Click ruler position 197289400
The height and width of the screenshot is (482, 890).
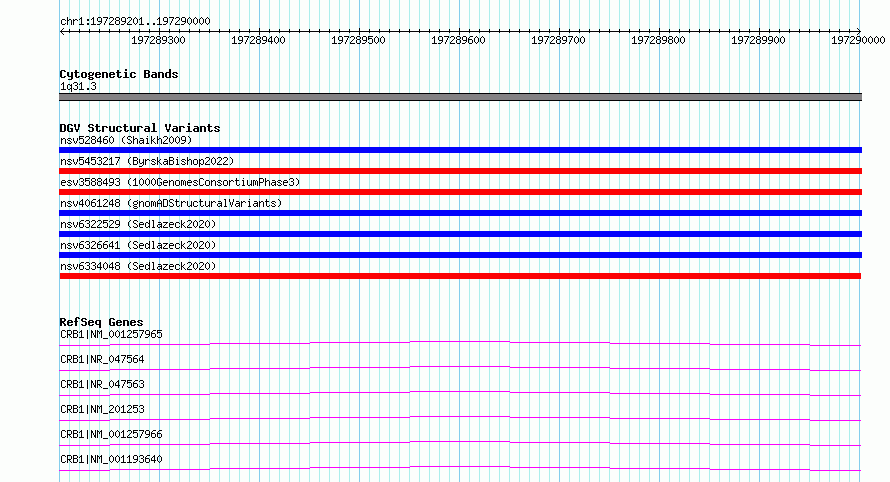coord(258,40)
